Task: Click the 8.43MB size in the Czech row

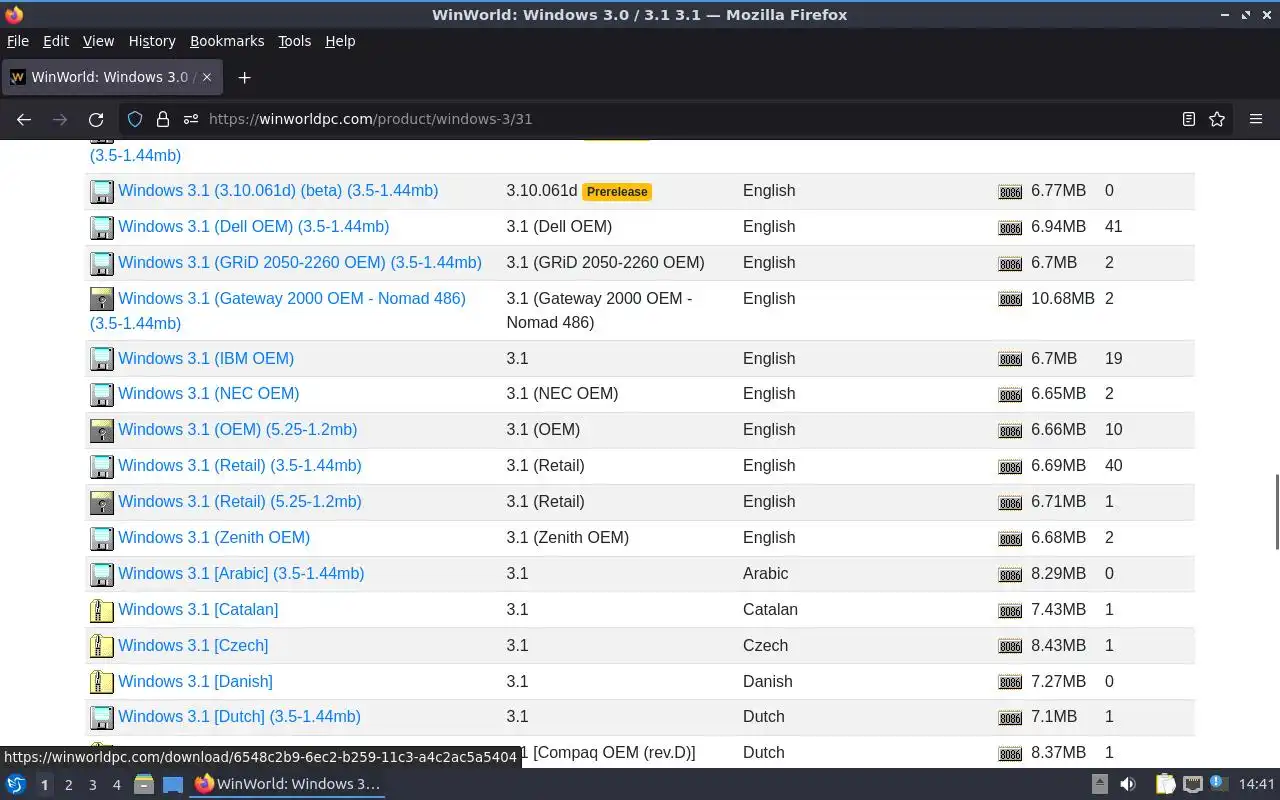Action: [1058, 645]
